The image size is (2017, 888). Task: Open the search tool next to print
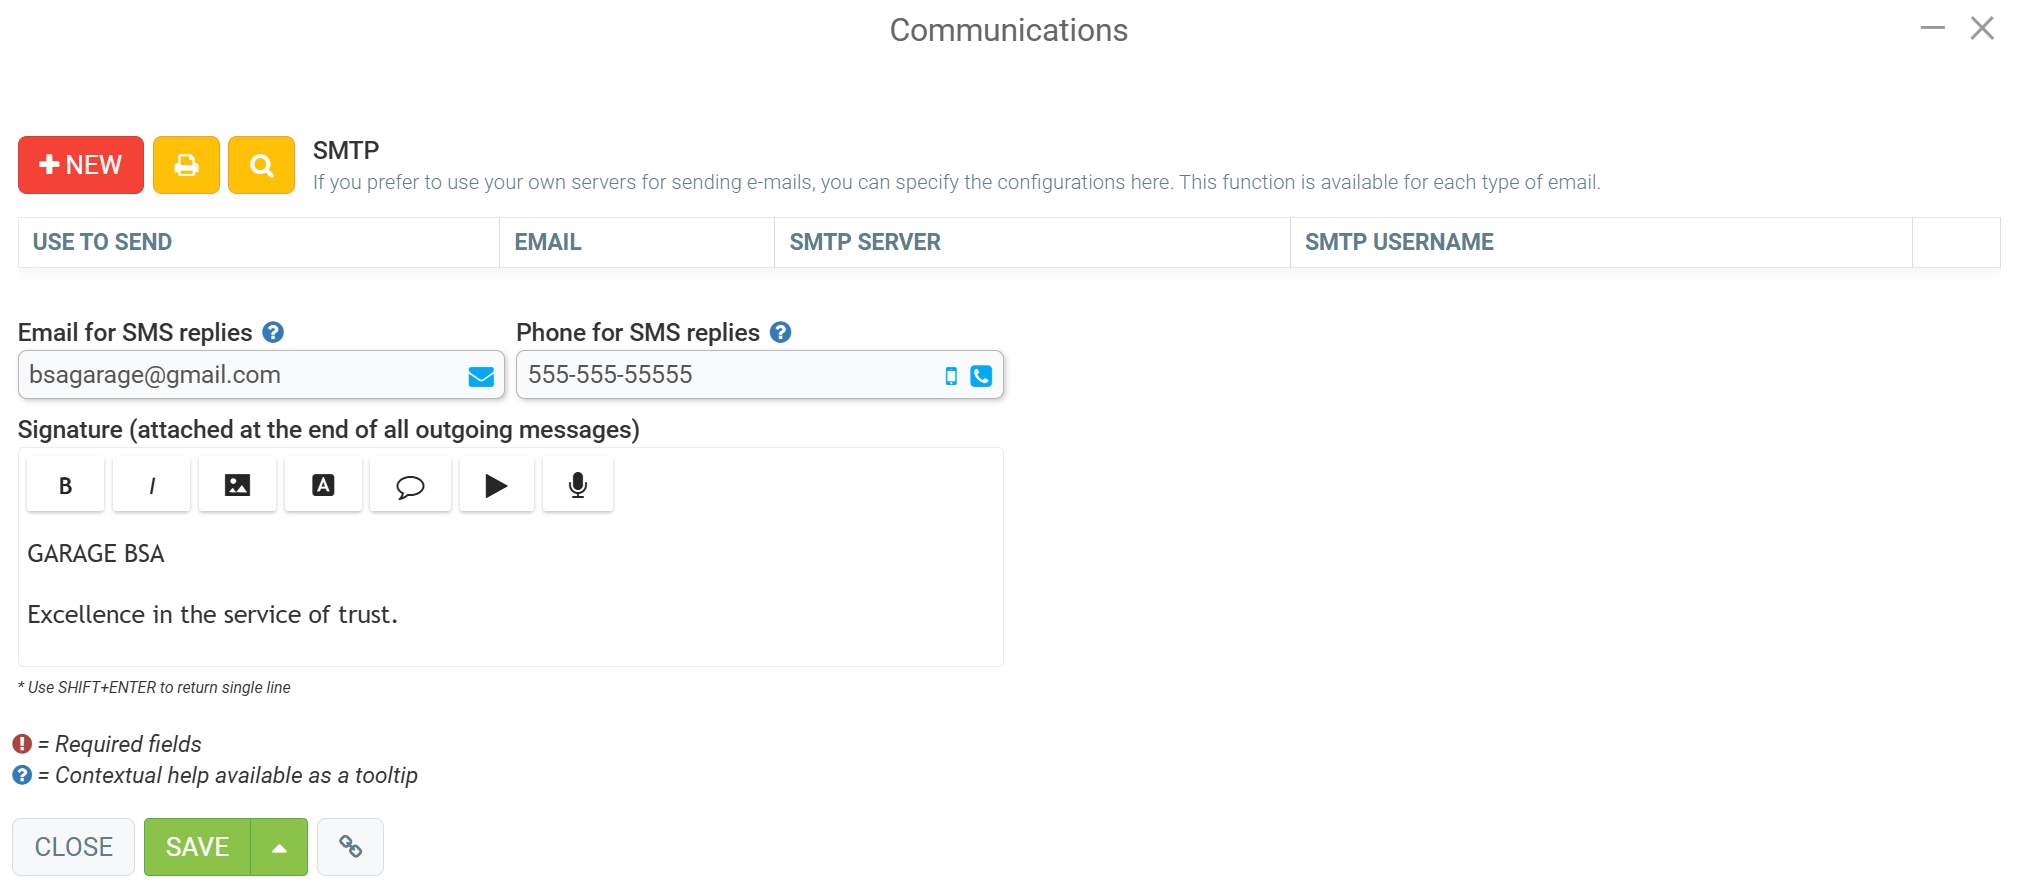(261, 164)
